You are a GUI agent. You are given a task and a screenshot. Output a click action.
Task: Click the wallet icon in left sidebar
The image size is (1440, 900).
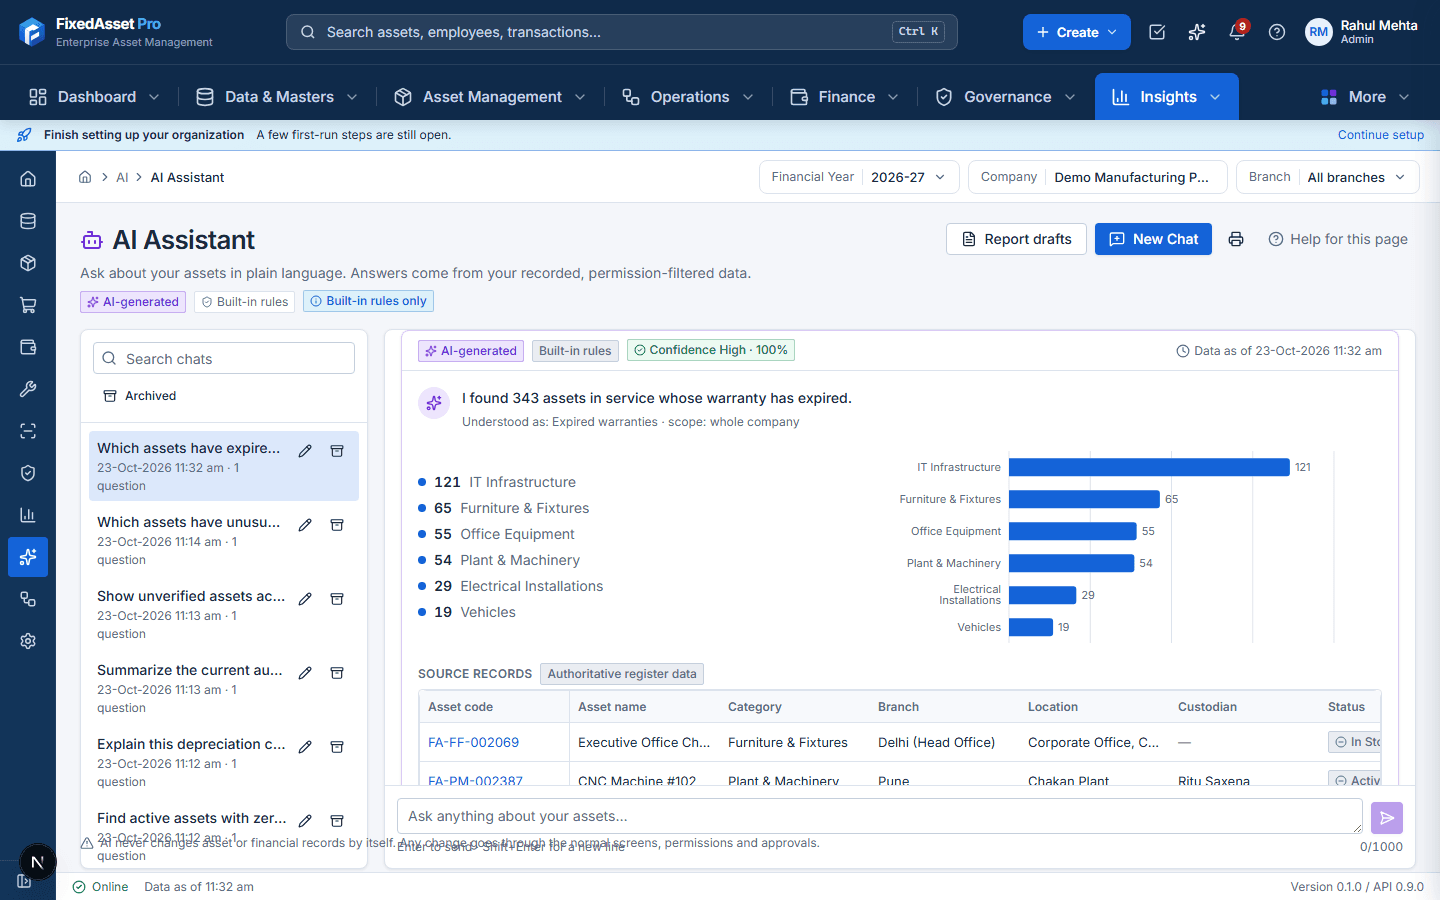(28, 347)
